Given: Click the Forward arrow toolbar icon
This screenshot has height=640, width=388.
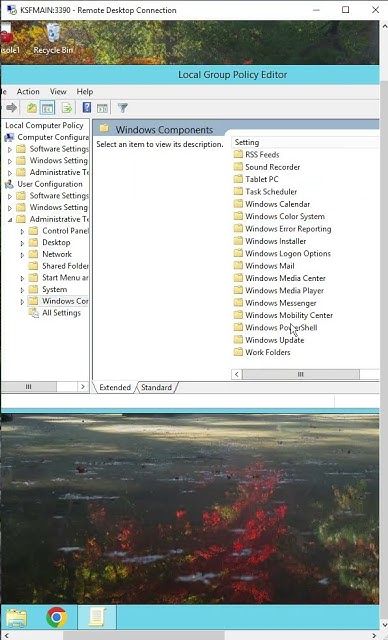Looking at the screenshot, I should [12, 108].
